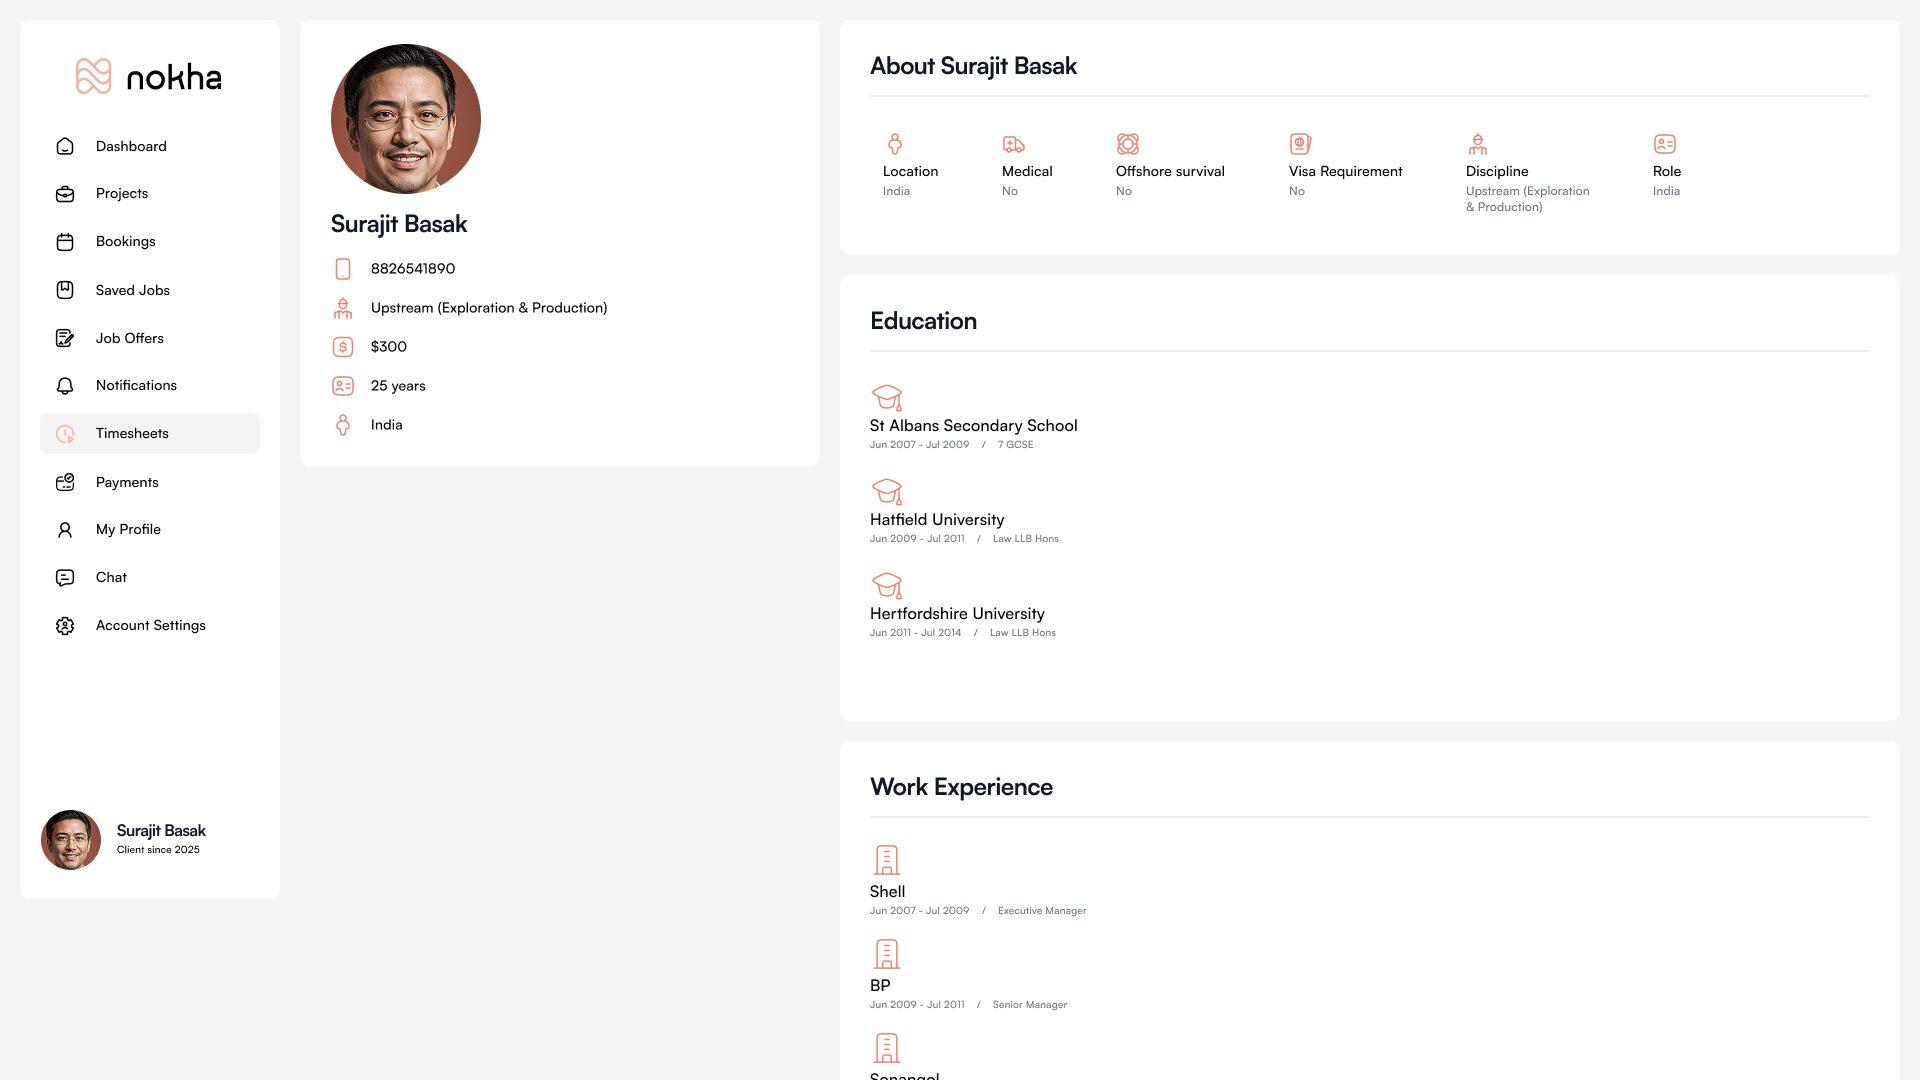Image resolution: width=1920 pixels, height=1080 pixels.
Task: Click the phone number 8826541890
Action: coord(411,268)
